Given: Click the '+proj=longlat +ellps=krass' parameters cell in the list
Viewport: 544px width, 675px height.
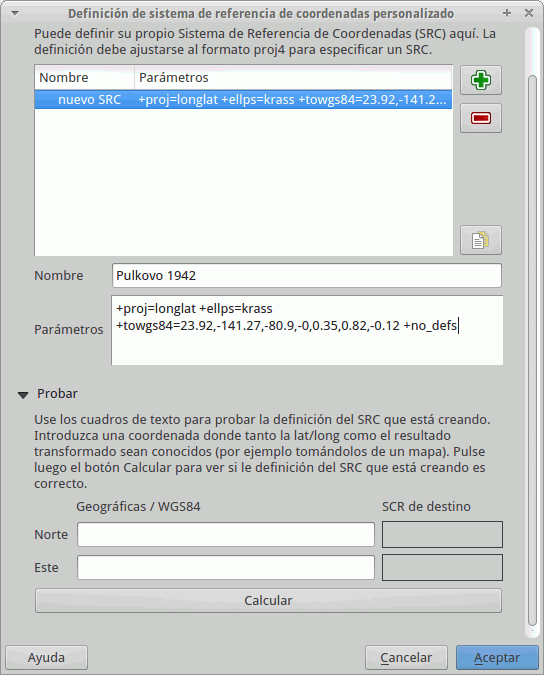Looking at the screenshot, I should (292, 99).
